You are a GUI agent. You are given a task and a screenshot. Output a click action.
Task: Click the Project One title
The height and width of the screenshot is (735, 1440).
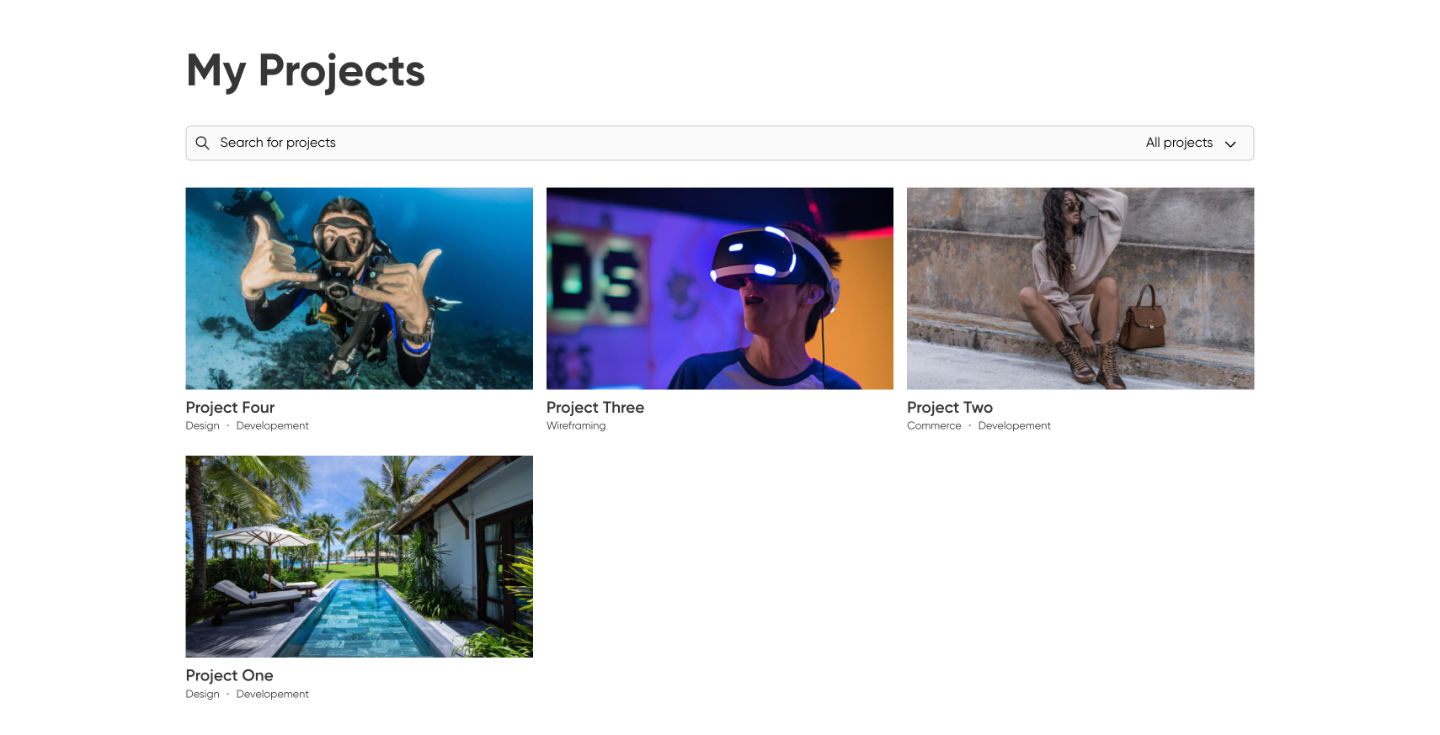tap(229, 675)
